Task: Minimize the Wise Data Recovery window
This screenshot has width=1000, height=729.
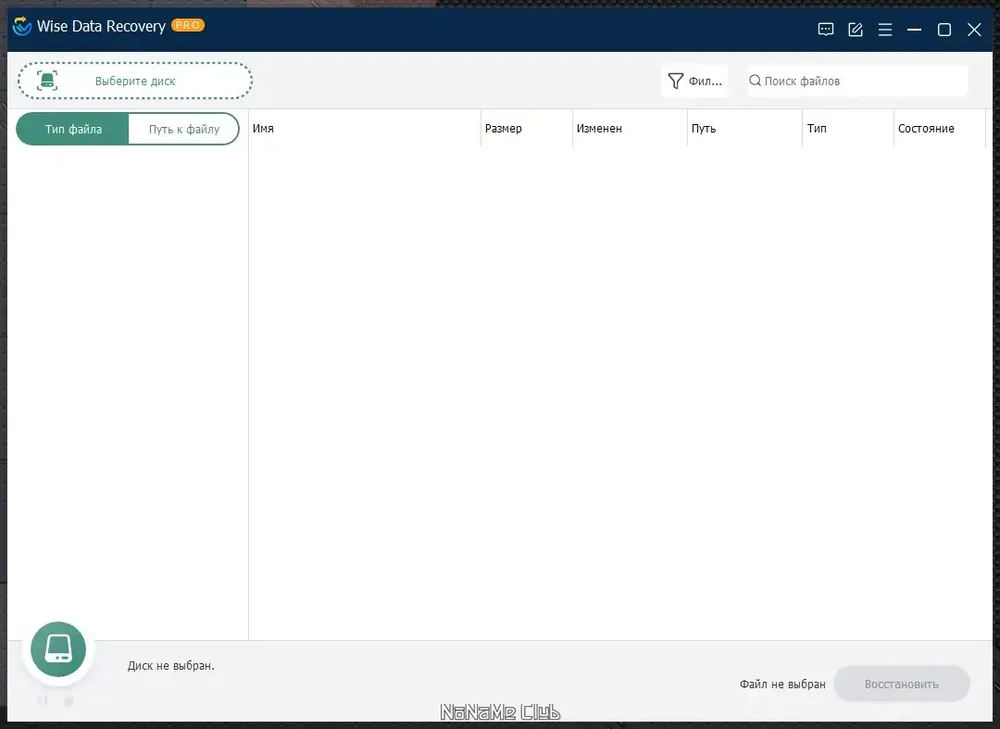Action: coord(914,29)
